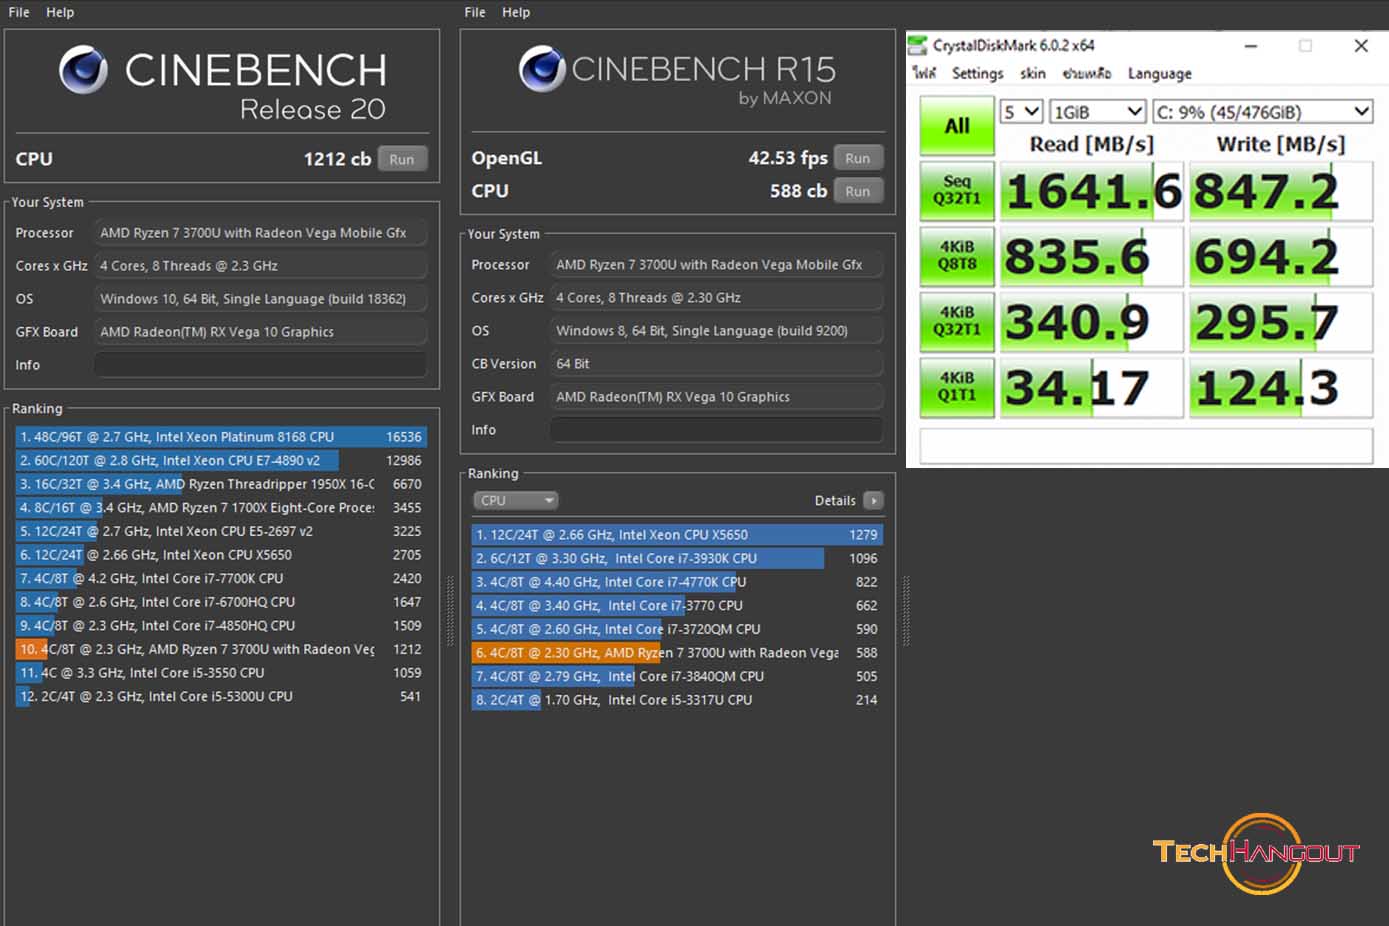
Task: Open the C: drive selection dropdown
Action: pyautogui.click(x=1263, y=111)
